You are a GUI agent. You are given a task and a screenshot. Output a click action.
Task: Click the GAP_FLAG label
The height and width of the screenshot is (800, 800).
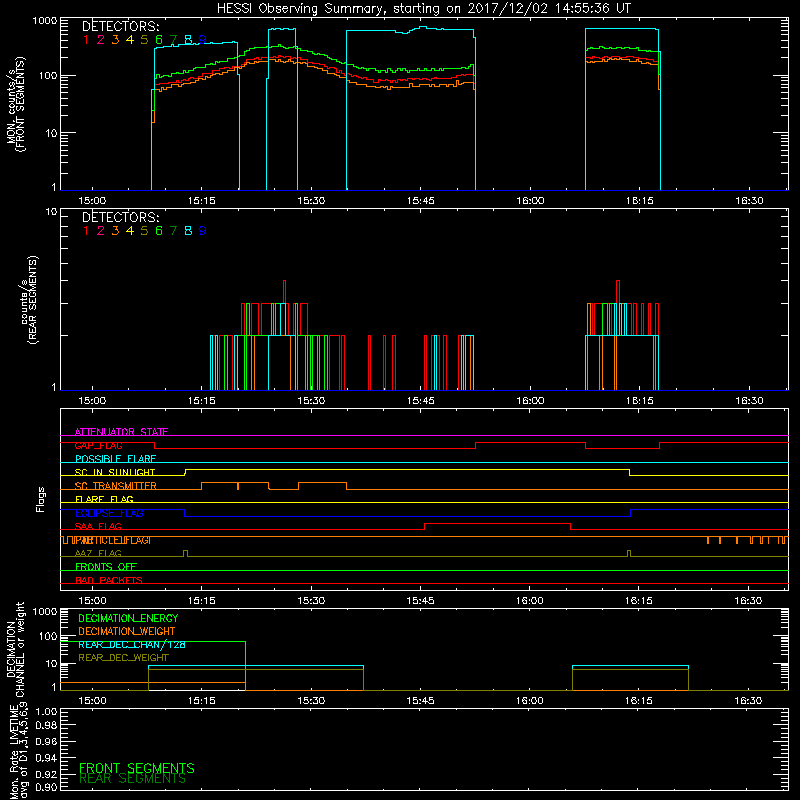[x=98, y=445]
